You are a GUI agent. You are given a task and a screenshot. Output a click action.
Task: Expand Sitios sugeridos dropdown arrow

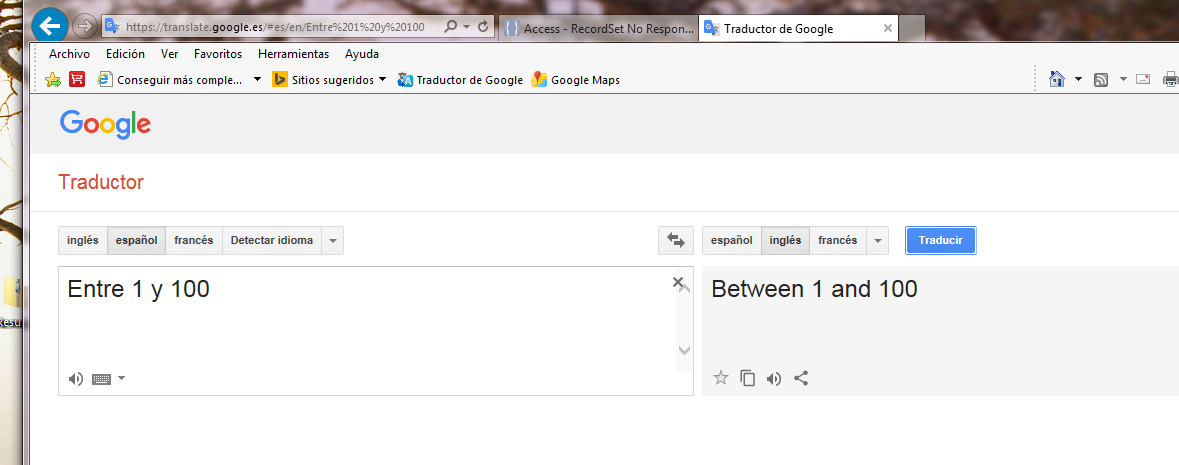point(382,80)
